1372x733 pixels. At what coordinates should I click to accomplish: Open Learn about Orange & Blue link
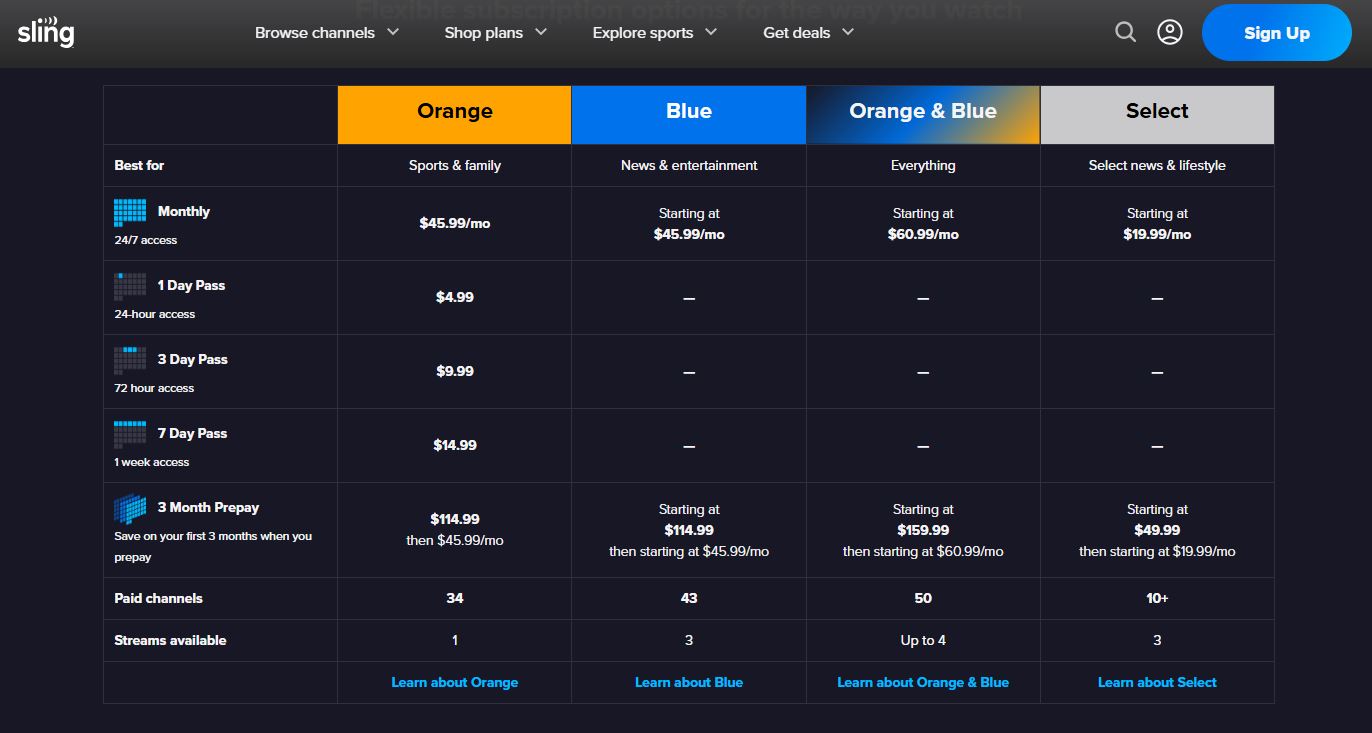(923, 682)
